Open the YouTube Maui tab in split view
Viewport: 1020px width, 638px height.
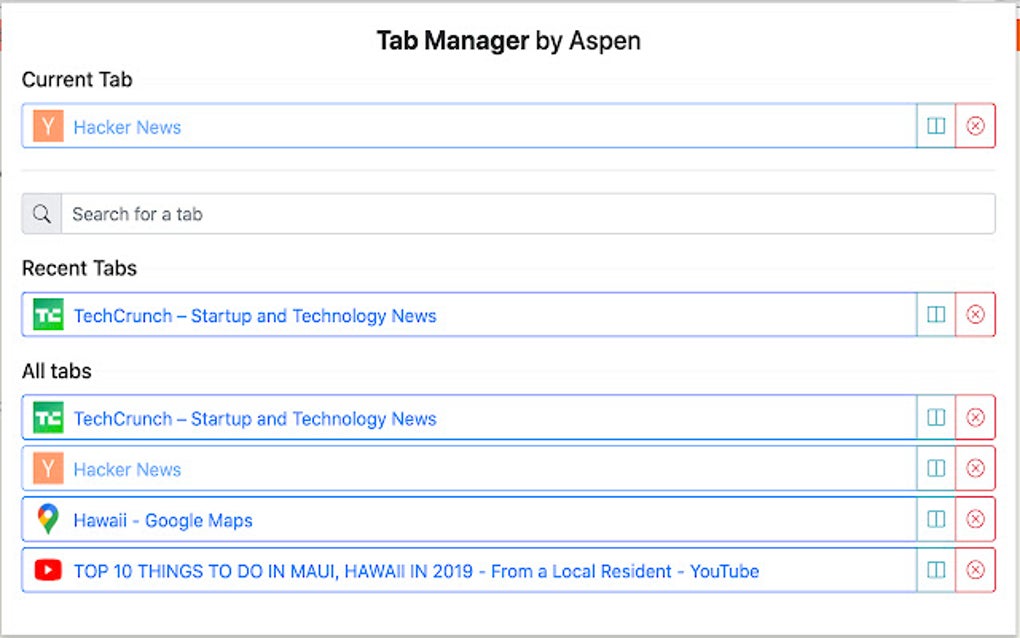(935, 570)
